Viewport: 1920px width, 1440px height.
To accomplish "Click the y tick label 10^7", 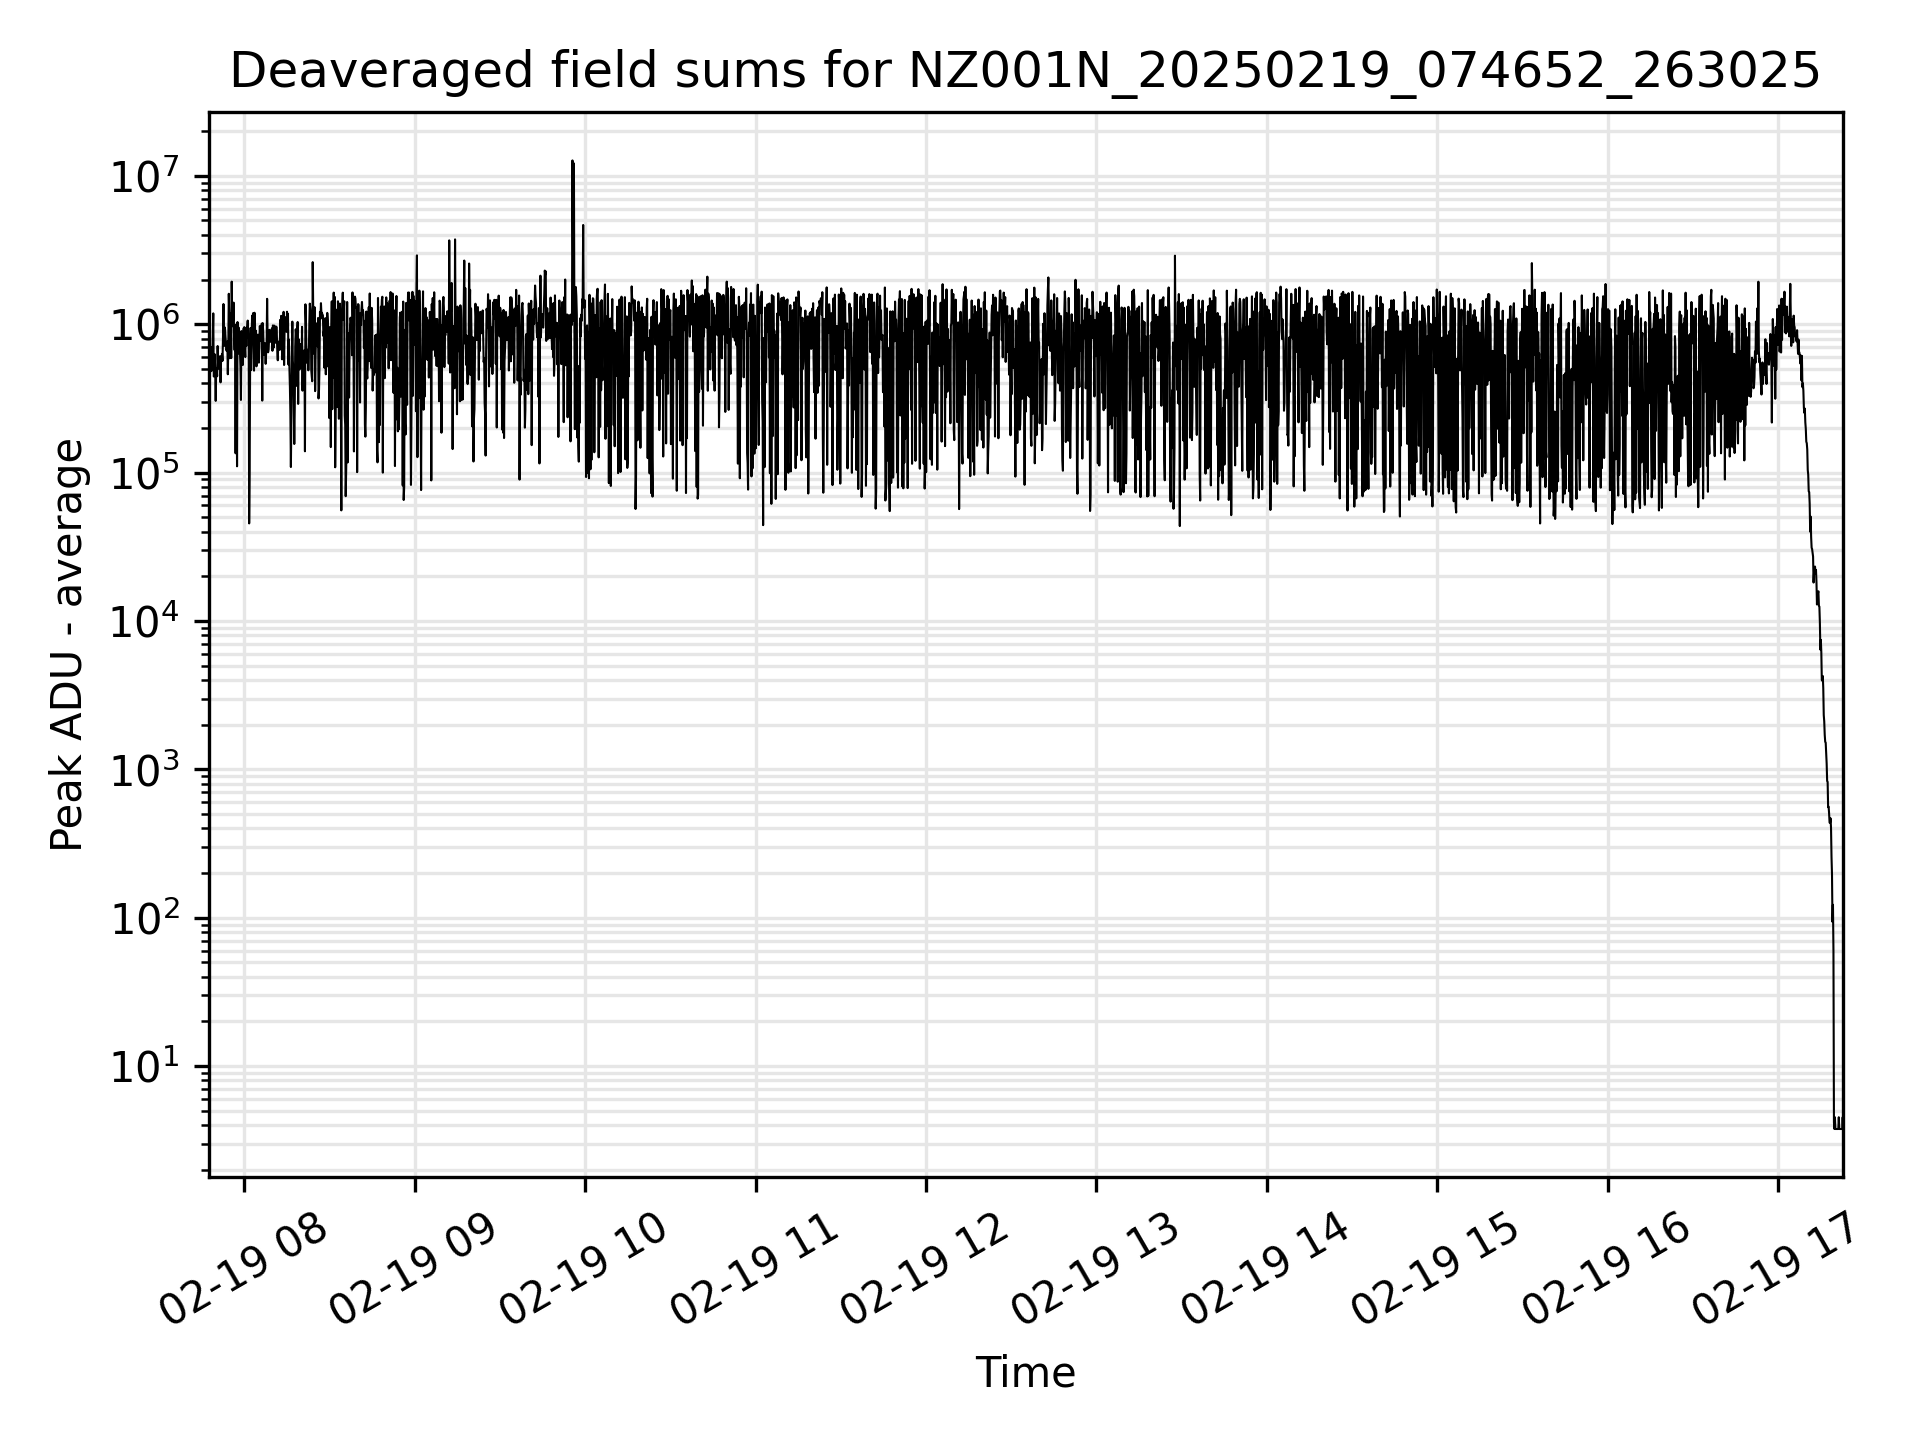I will (x=146, y=175).
